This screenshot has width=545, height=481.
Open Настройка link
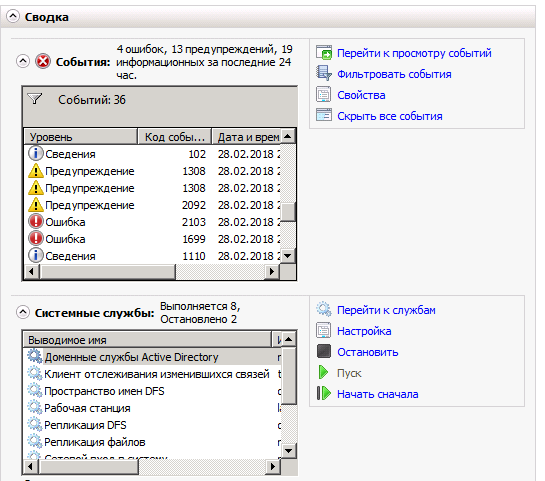pyautogui.click(x=364, y=331)
